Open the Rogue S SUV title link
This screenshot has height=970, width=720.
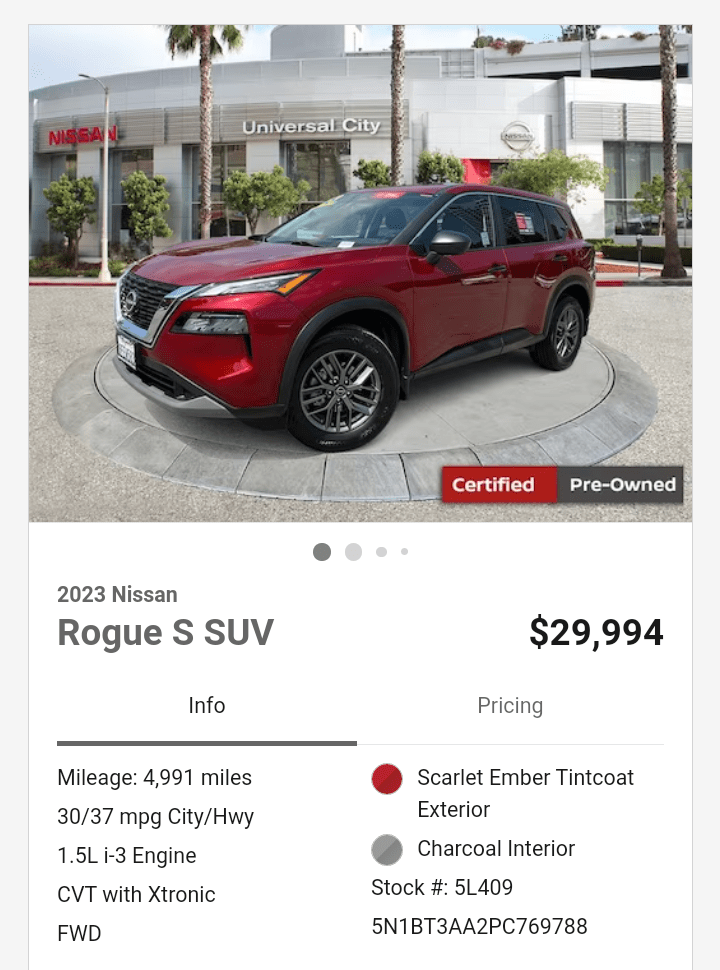click(165, 632)
